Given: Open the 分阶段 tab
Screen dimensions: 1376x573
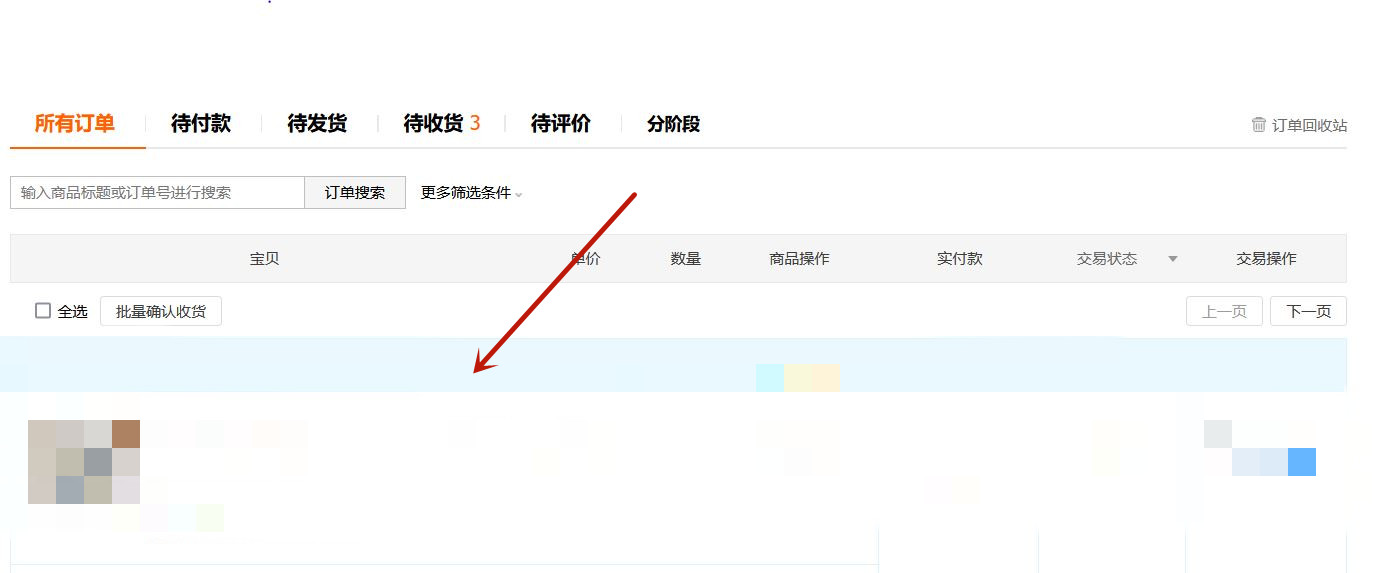Looking at the screenshot, I should point(673,124).
